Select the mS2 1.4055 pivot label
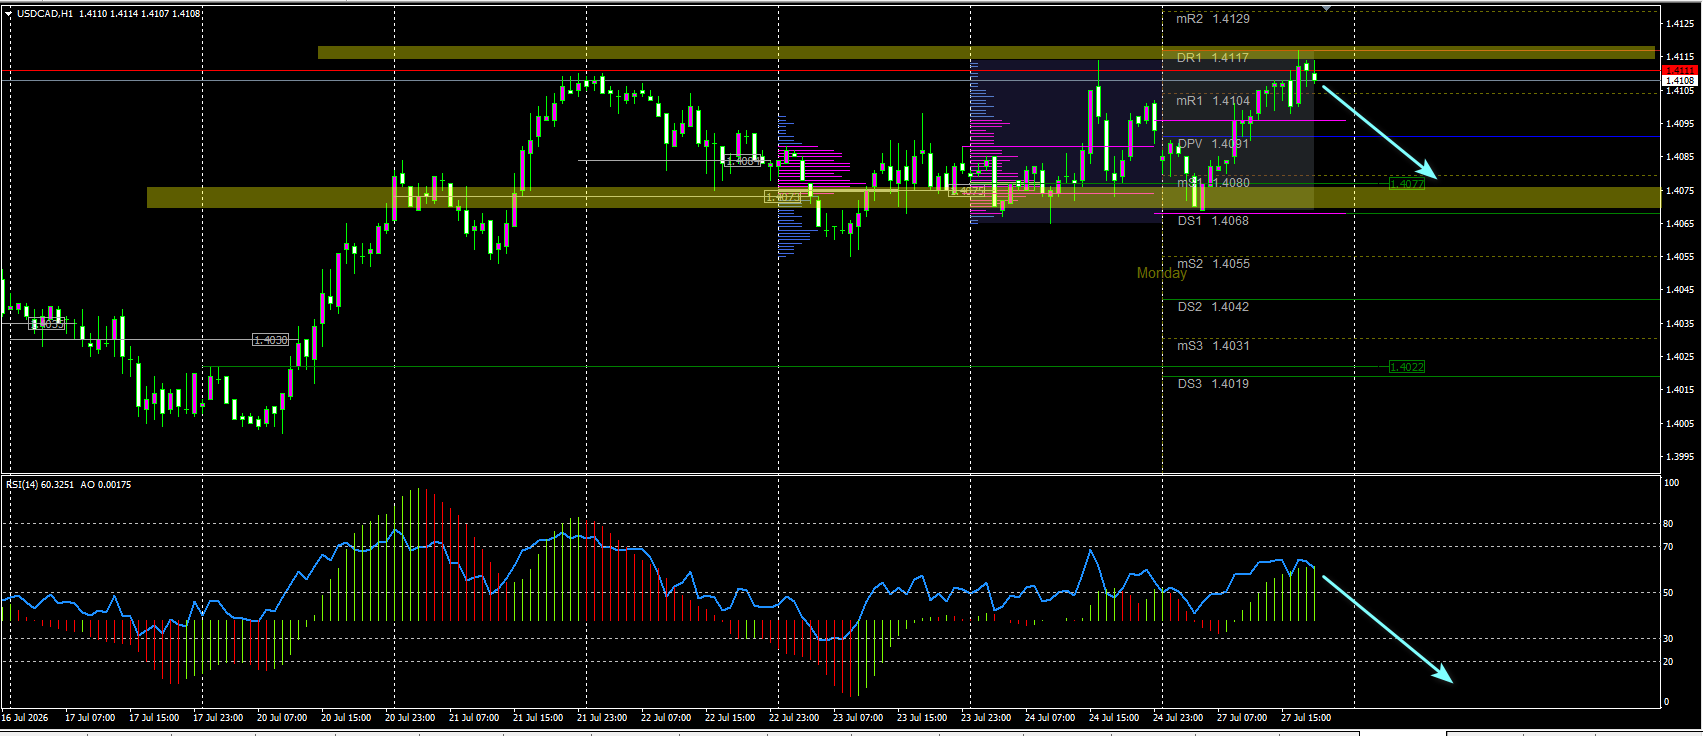 [1213, 264]
